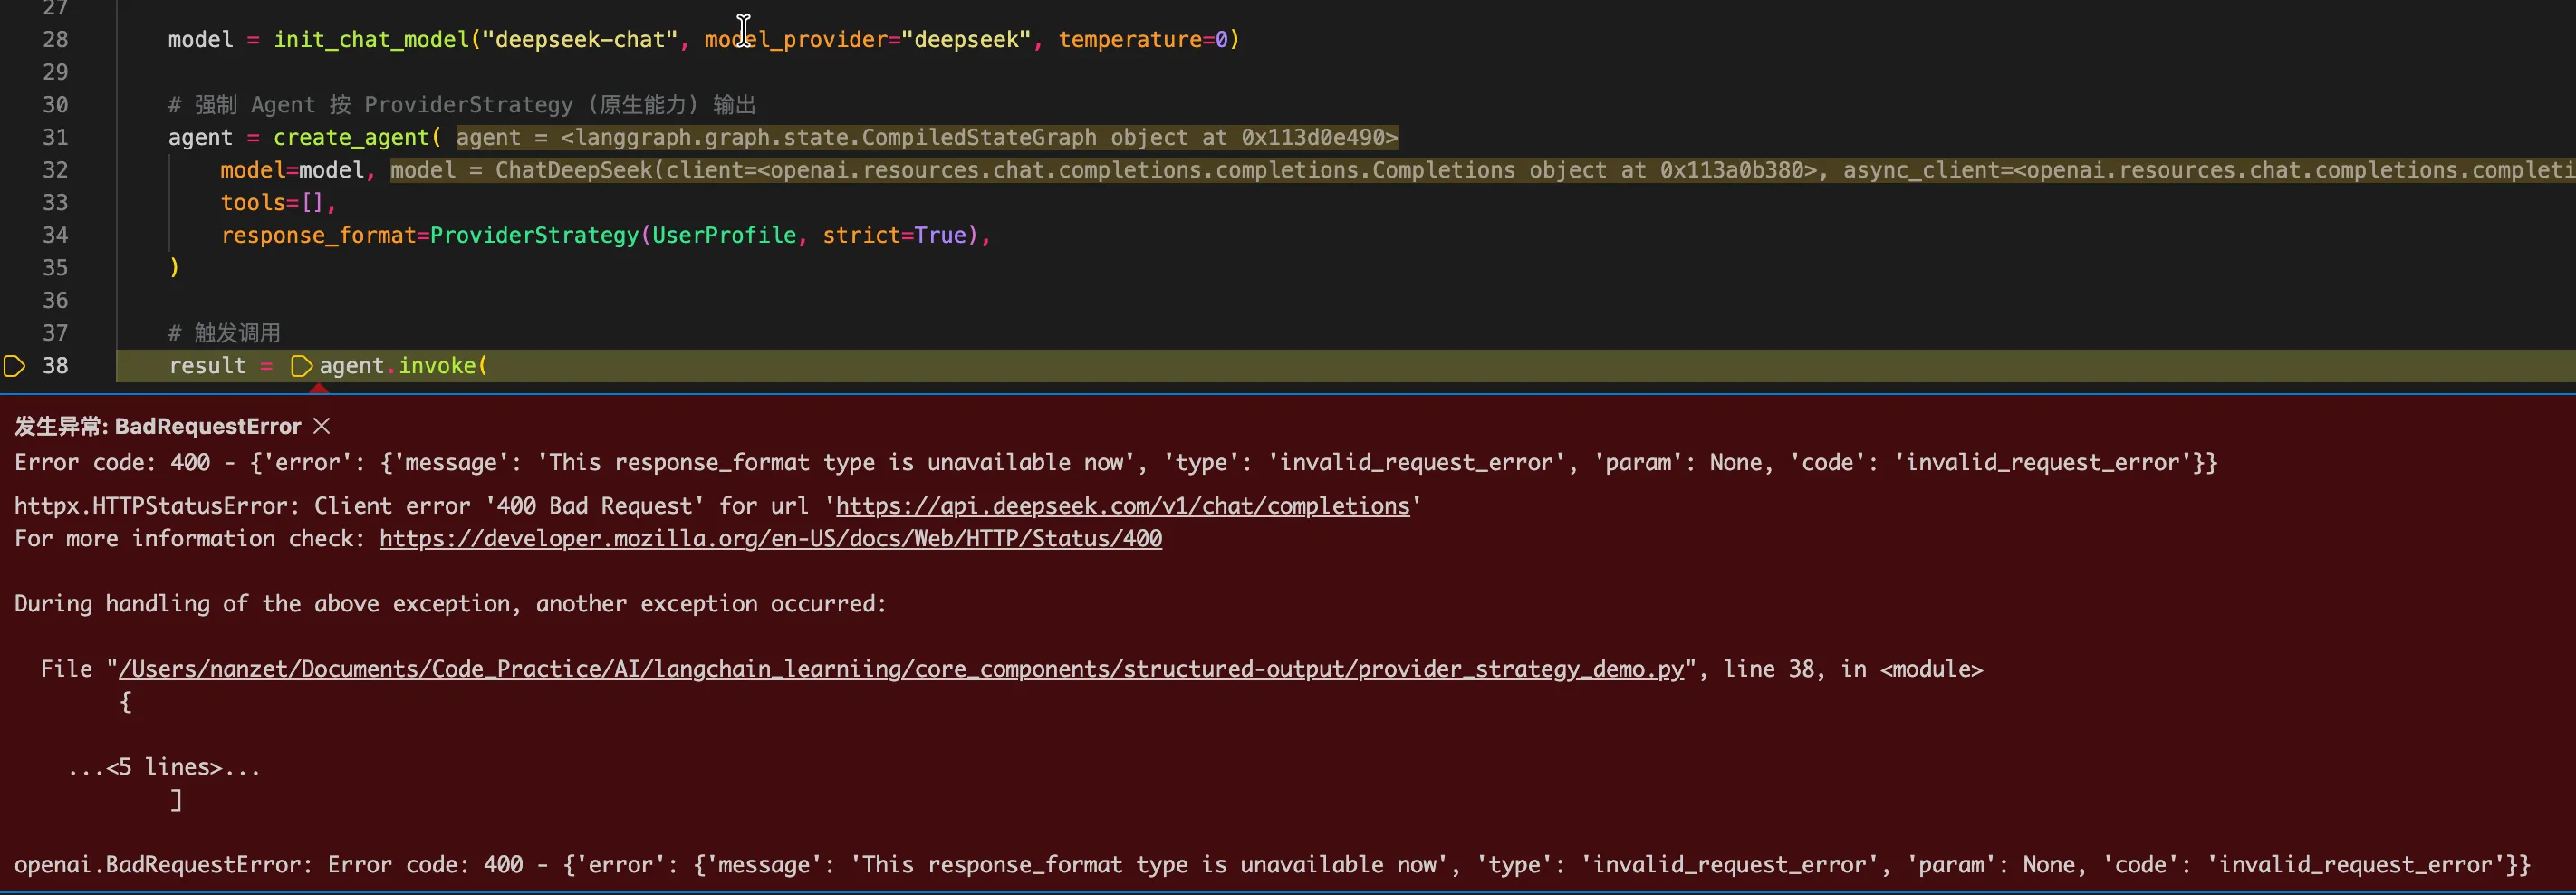Click the "deepseek-chat" string argument

pyautogui.click(x=580, y=40)
